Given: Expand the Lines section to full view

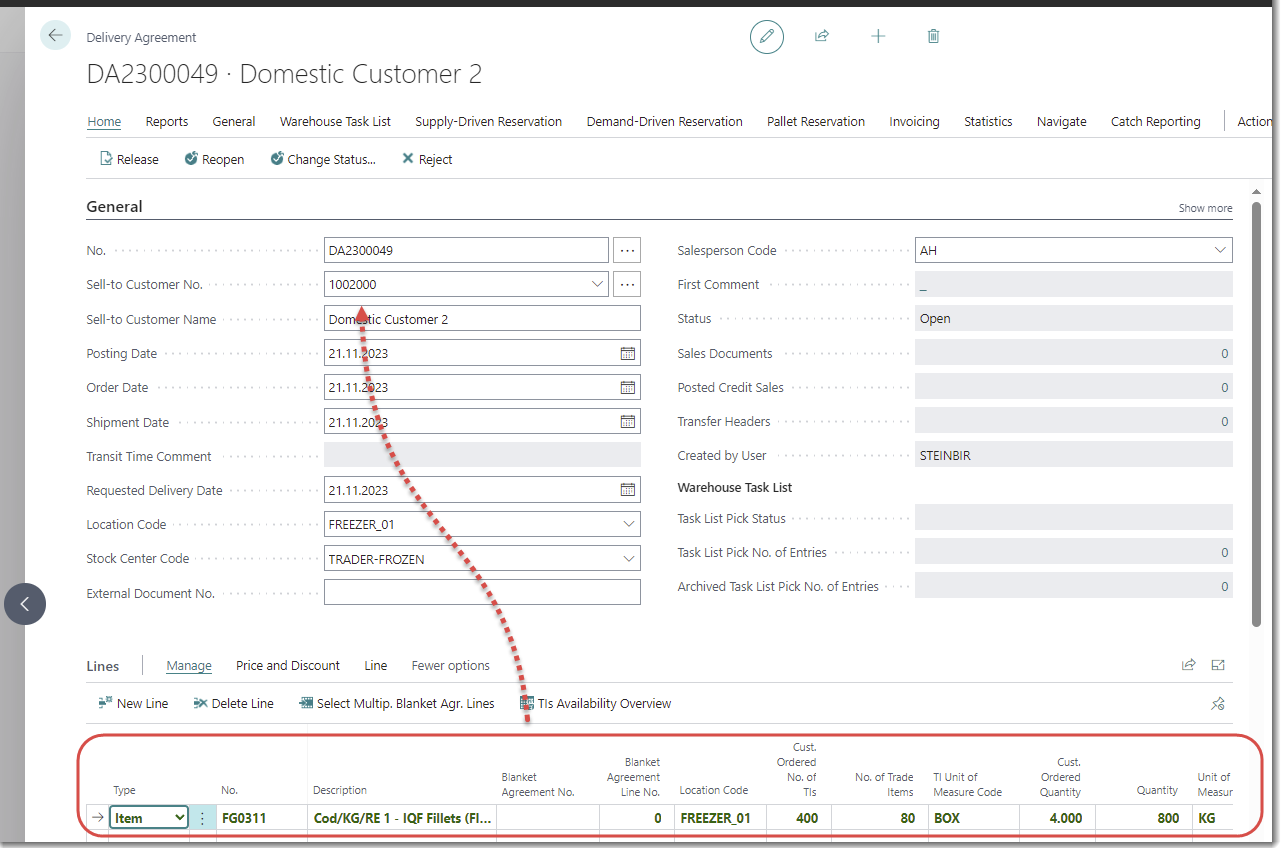Looking at the screenshot, I should [x=1218, y=665].
